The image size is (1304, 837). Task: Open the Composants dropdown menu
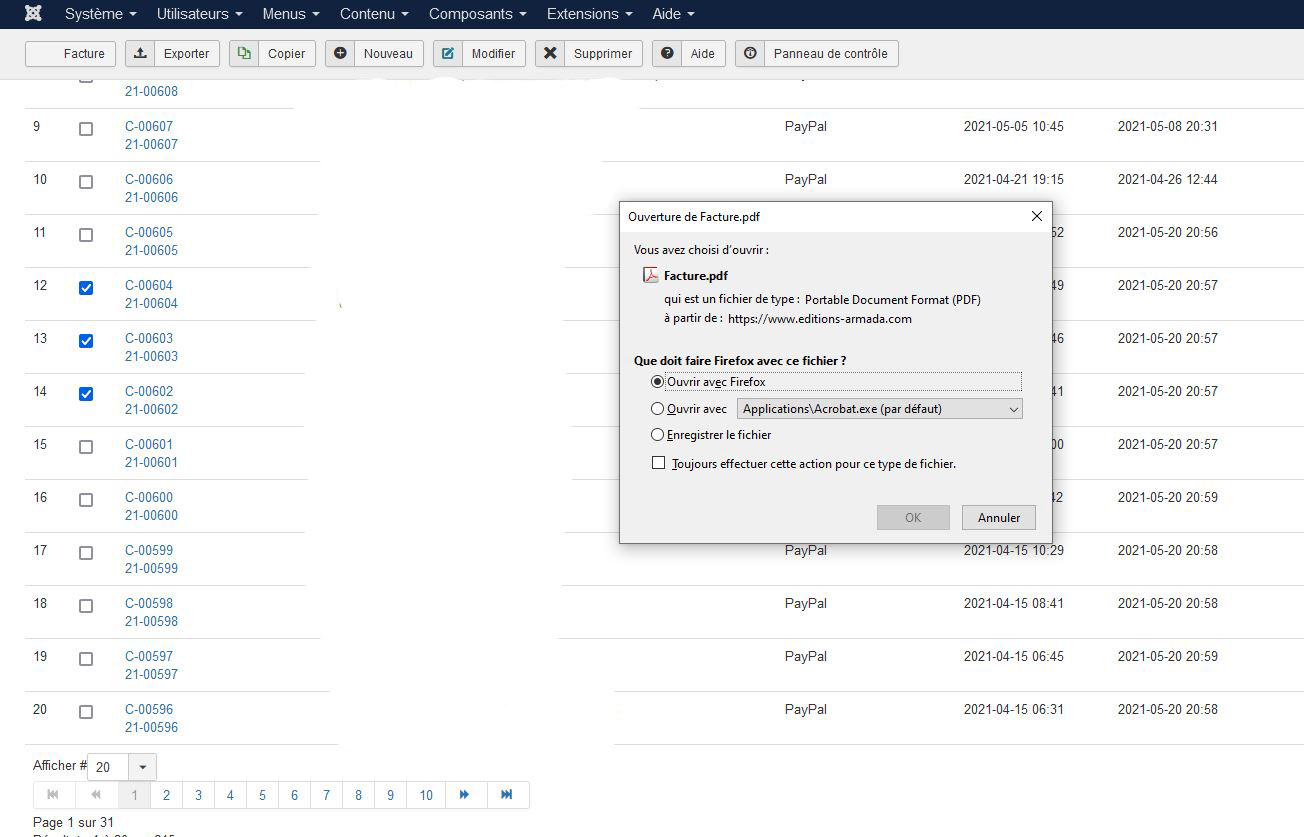pyautogui.click(x=478, y=14)
